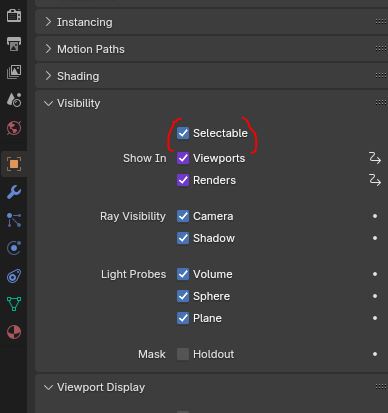Viewport: 388px width, 413px height.
Task: Open the Particles properties tab
Action: tap(14, 220)
